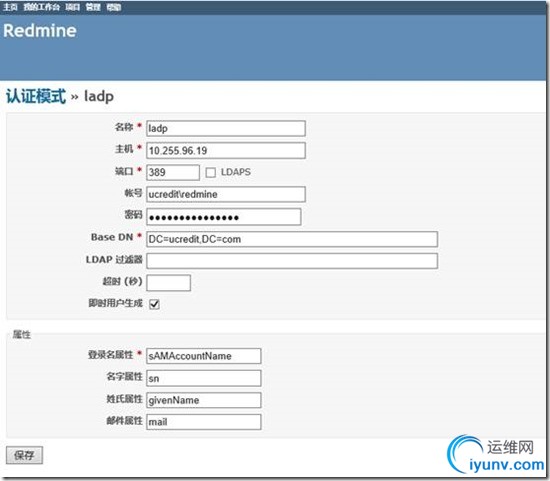Click the 属性 fieldset legend

click(x=21, y=334)
